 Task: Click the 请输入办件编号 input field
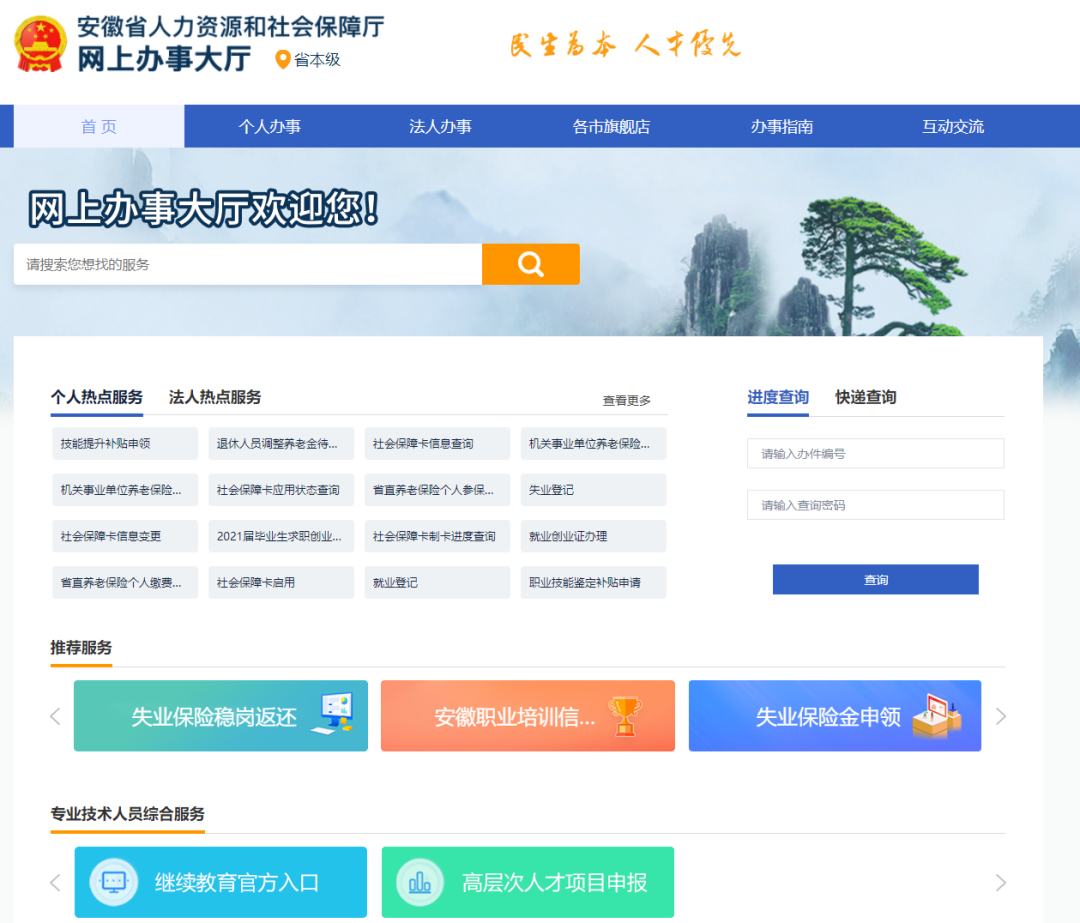875,453
